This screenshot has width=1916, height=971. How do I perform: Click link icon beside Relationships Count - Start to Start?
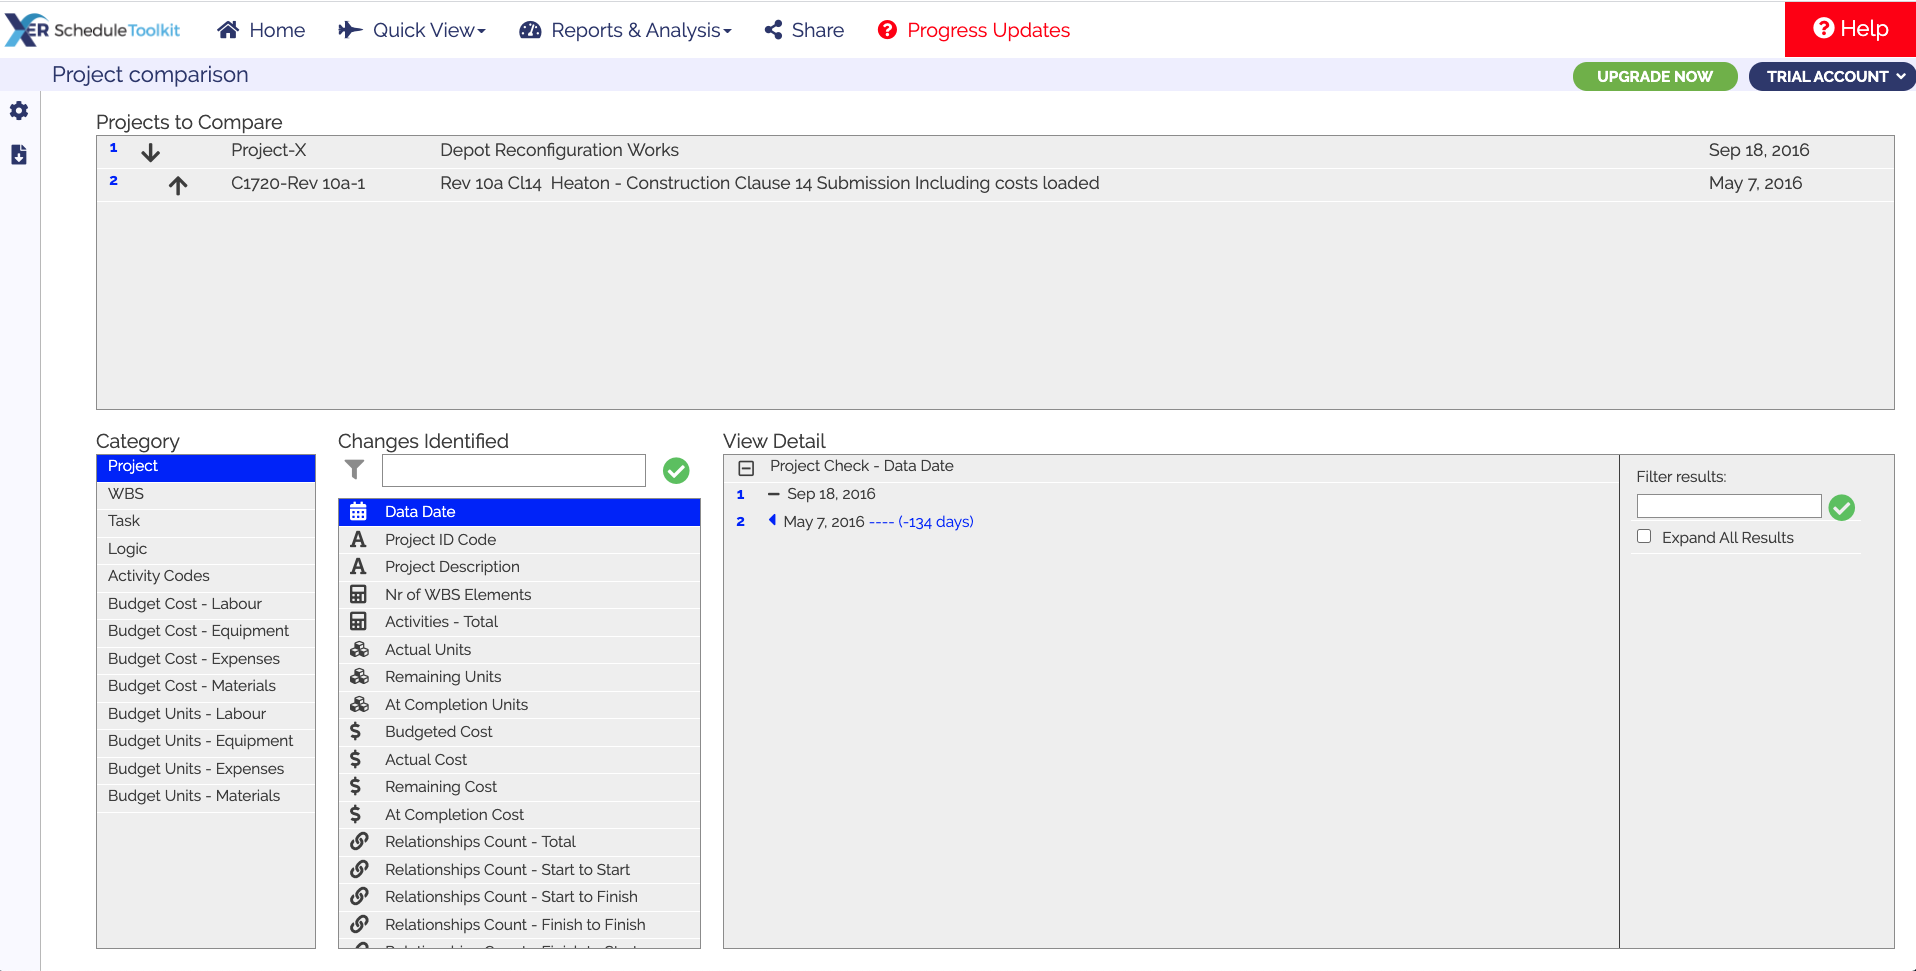click(359, 869)
